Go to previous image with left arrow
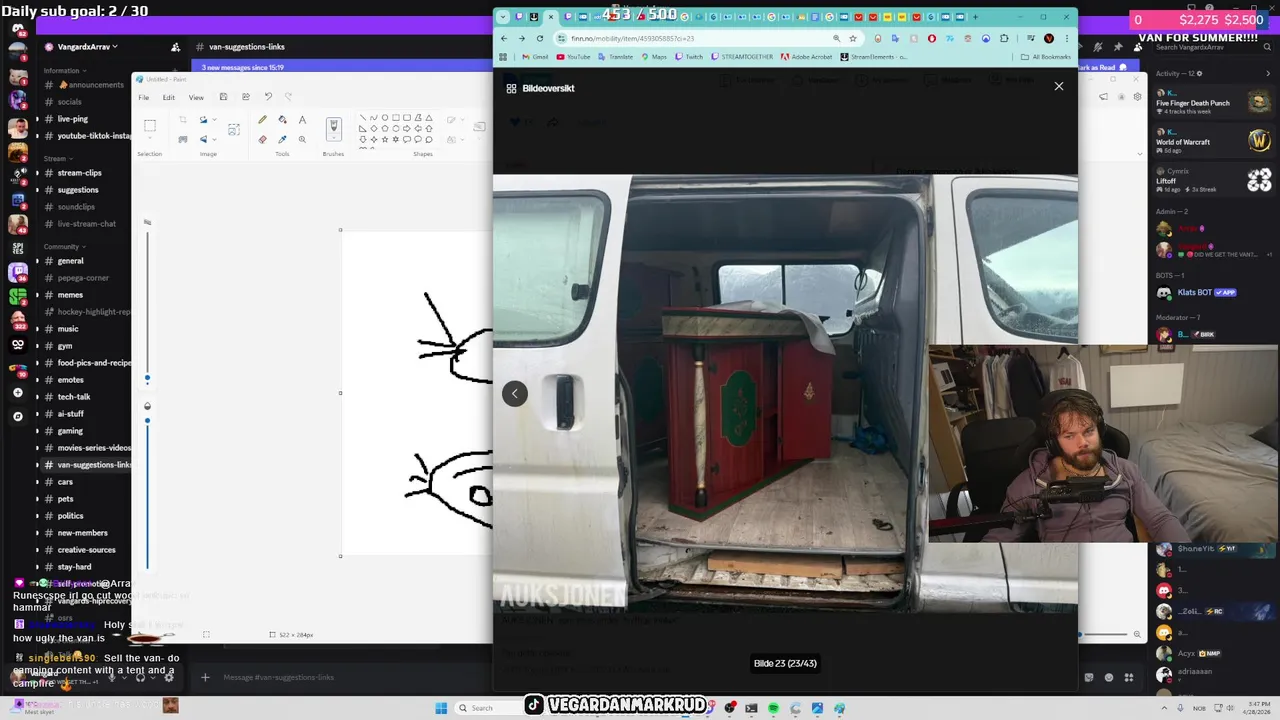The height and width of the screenshot is (720, 1280). 514,393
